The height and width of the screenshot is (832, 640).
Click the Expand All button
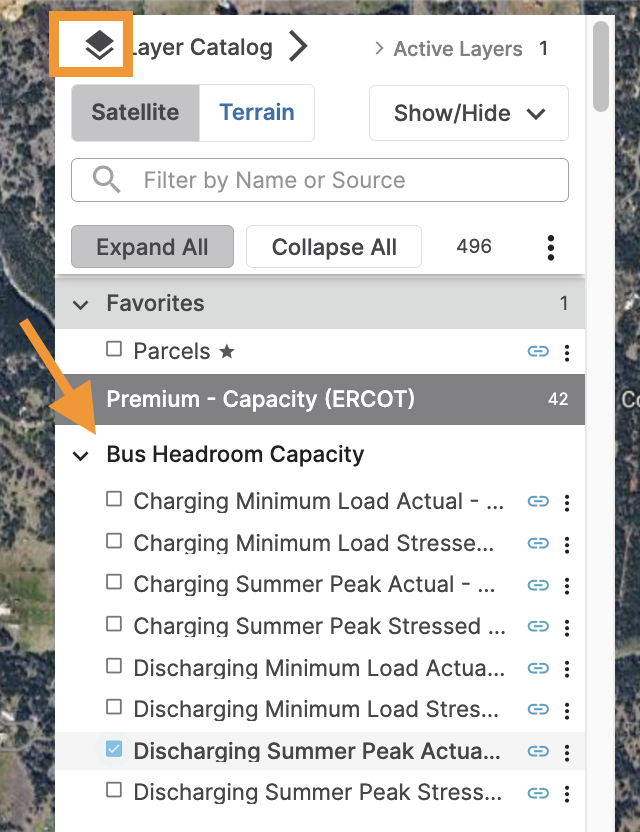coord(152,247)
